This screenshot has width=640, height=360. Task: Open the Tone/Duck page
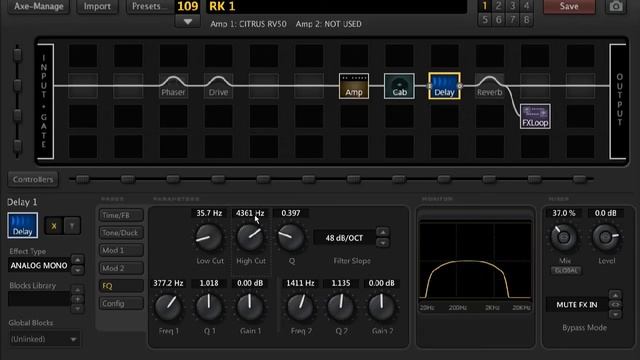(121, 233)
